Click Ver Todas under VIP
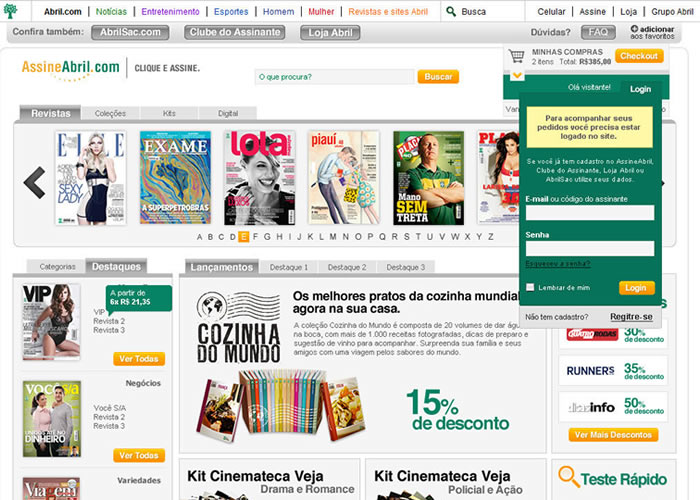 [139, 358]
